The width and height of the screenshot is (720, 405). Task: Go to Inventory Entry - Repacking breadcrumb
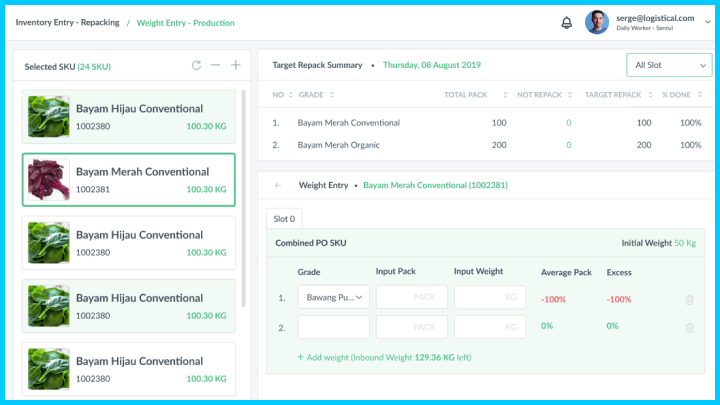(66, 22)
